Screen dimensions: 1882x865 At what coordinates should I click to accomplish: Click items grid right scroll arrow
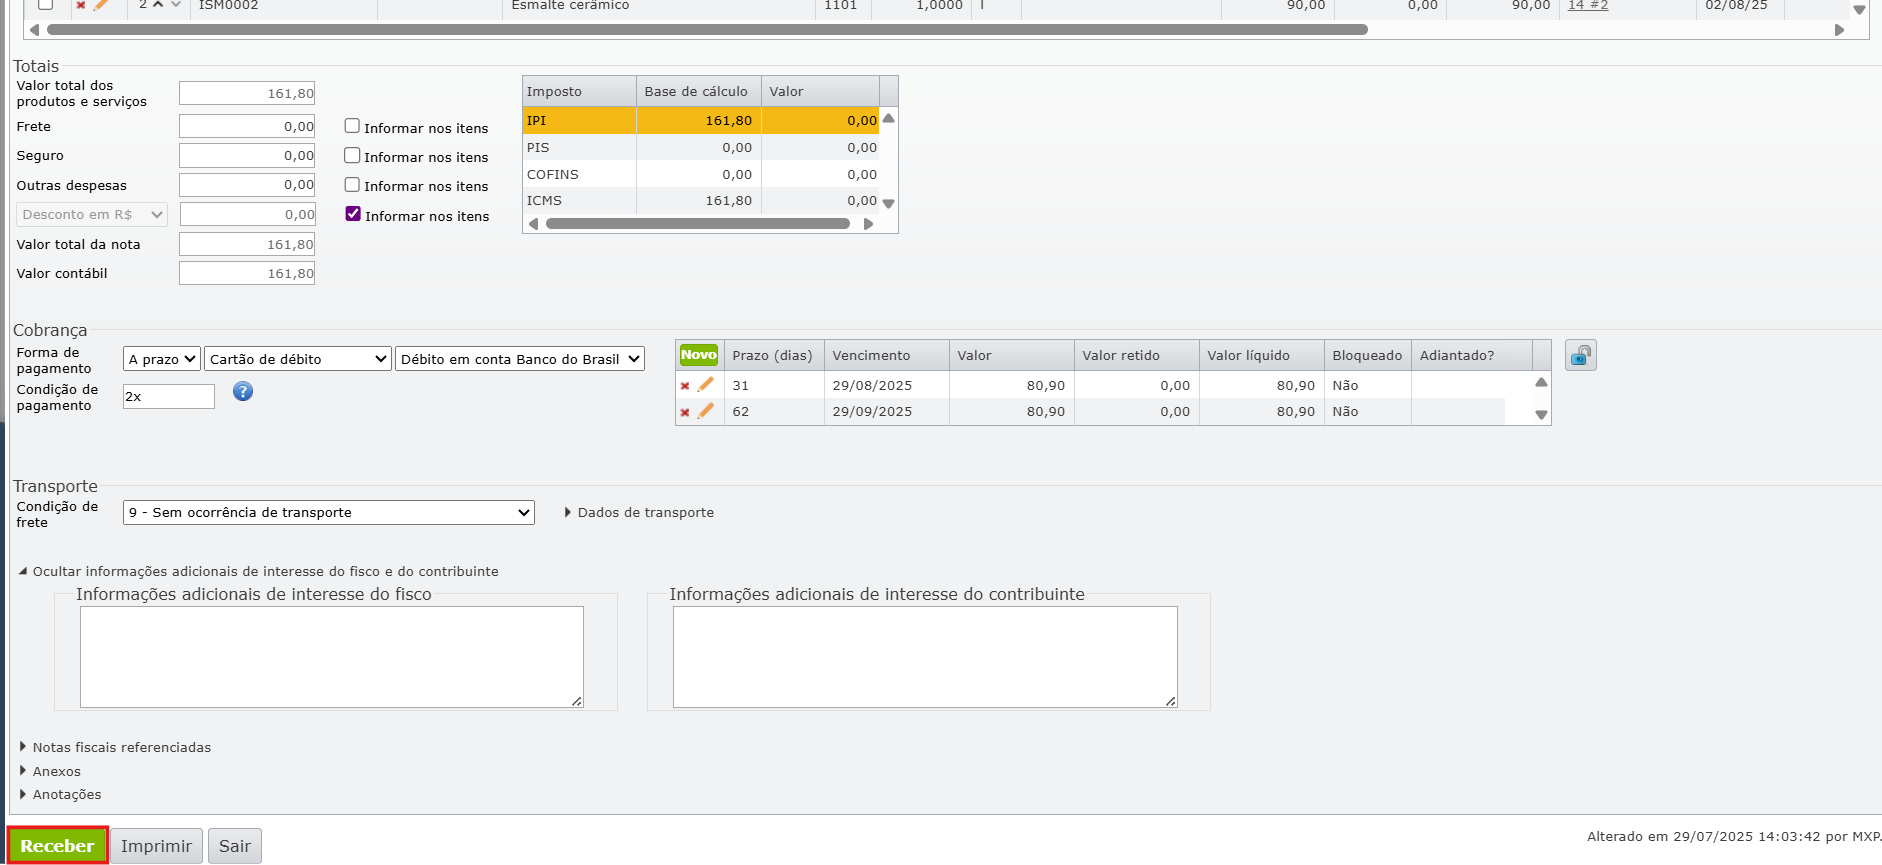(1839, 30)
